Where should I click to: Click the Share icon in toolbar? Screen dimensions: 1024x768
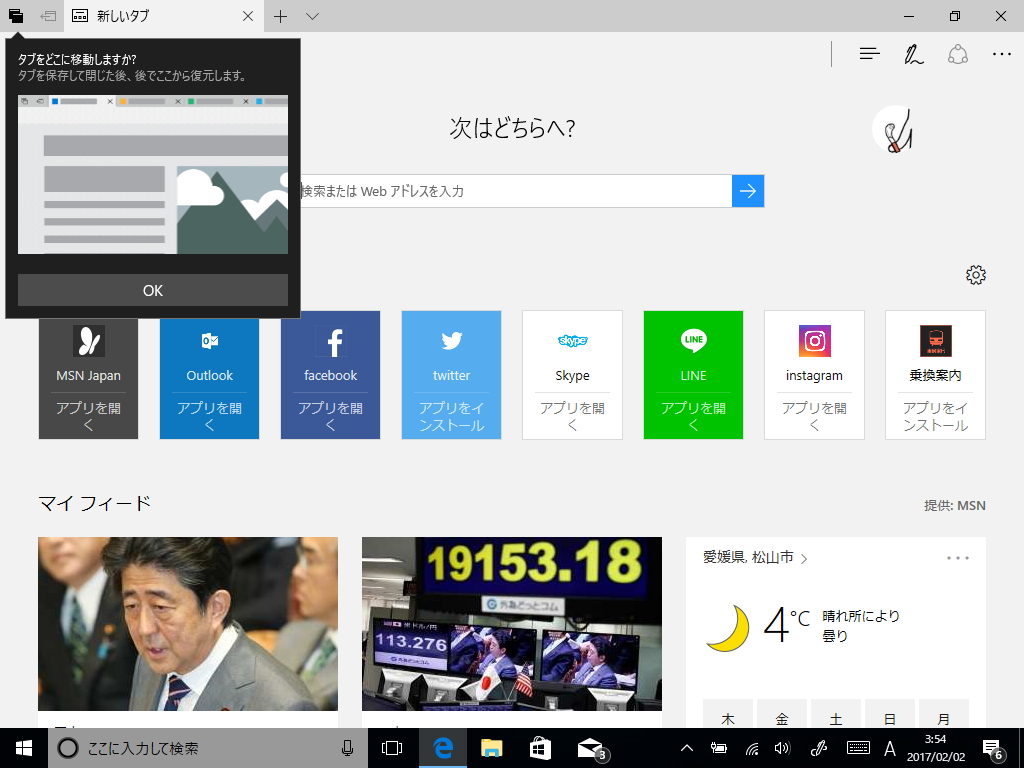point(957,54)
